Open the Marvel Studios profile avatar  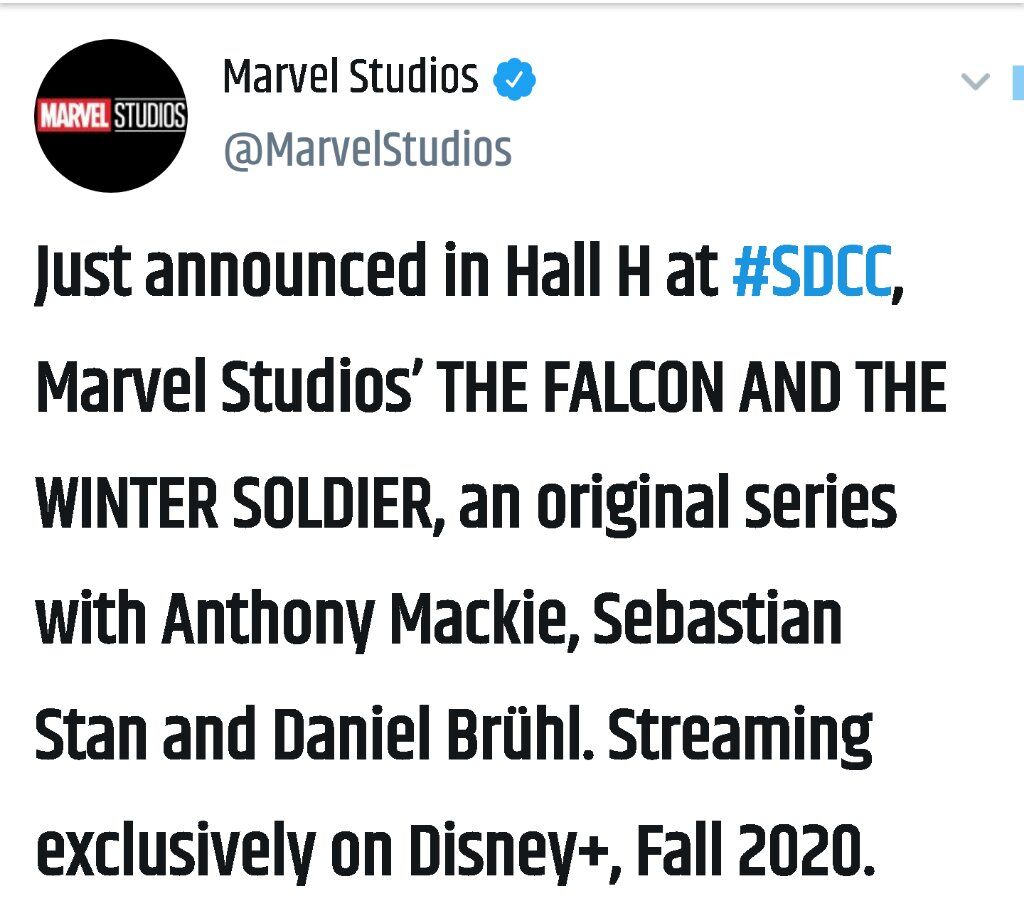coord(111,116)
